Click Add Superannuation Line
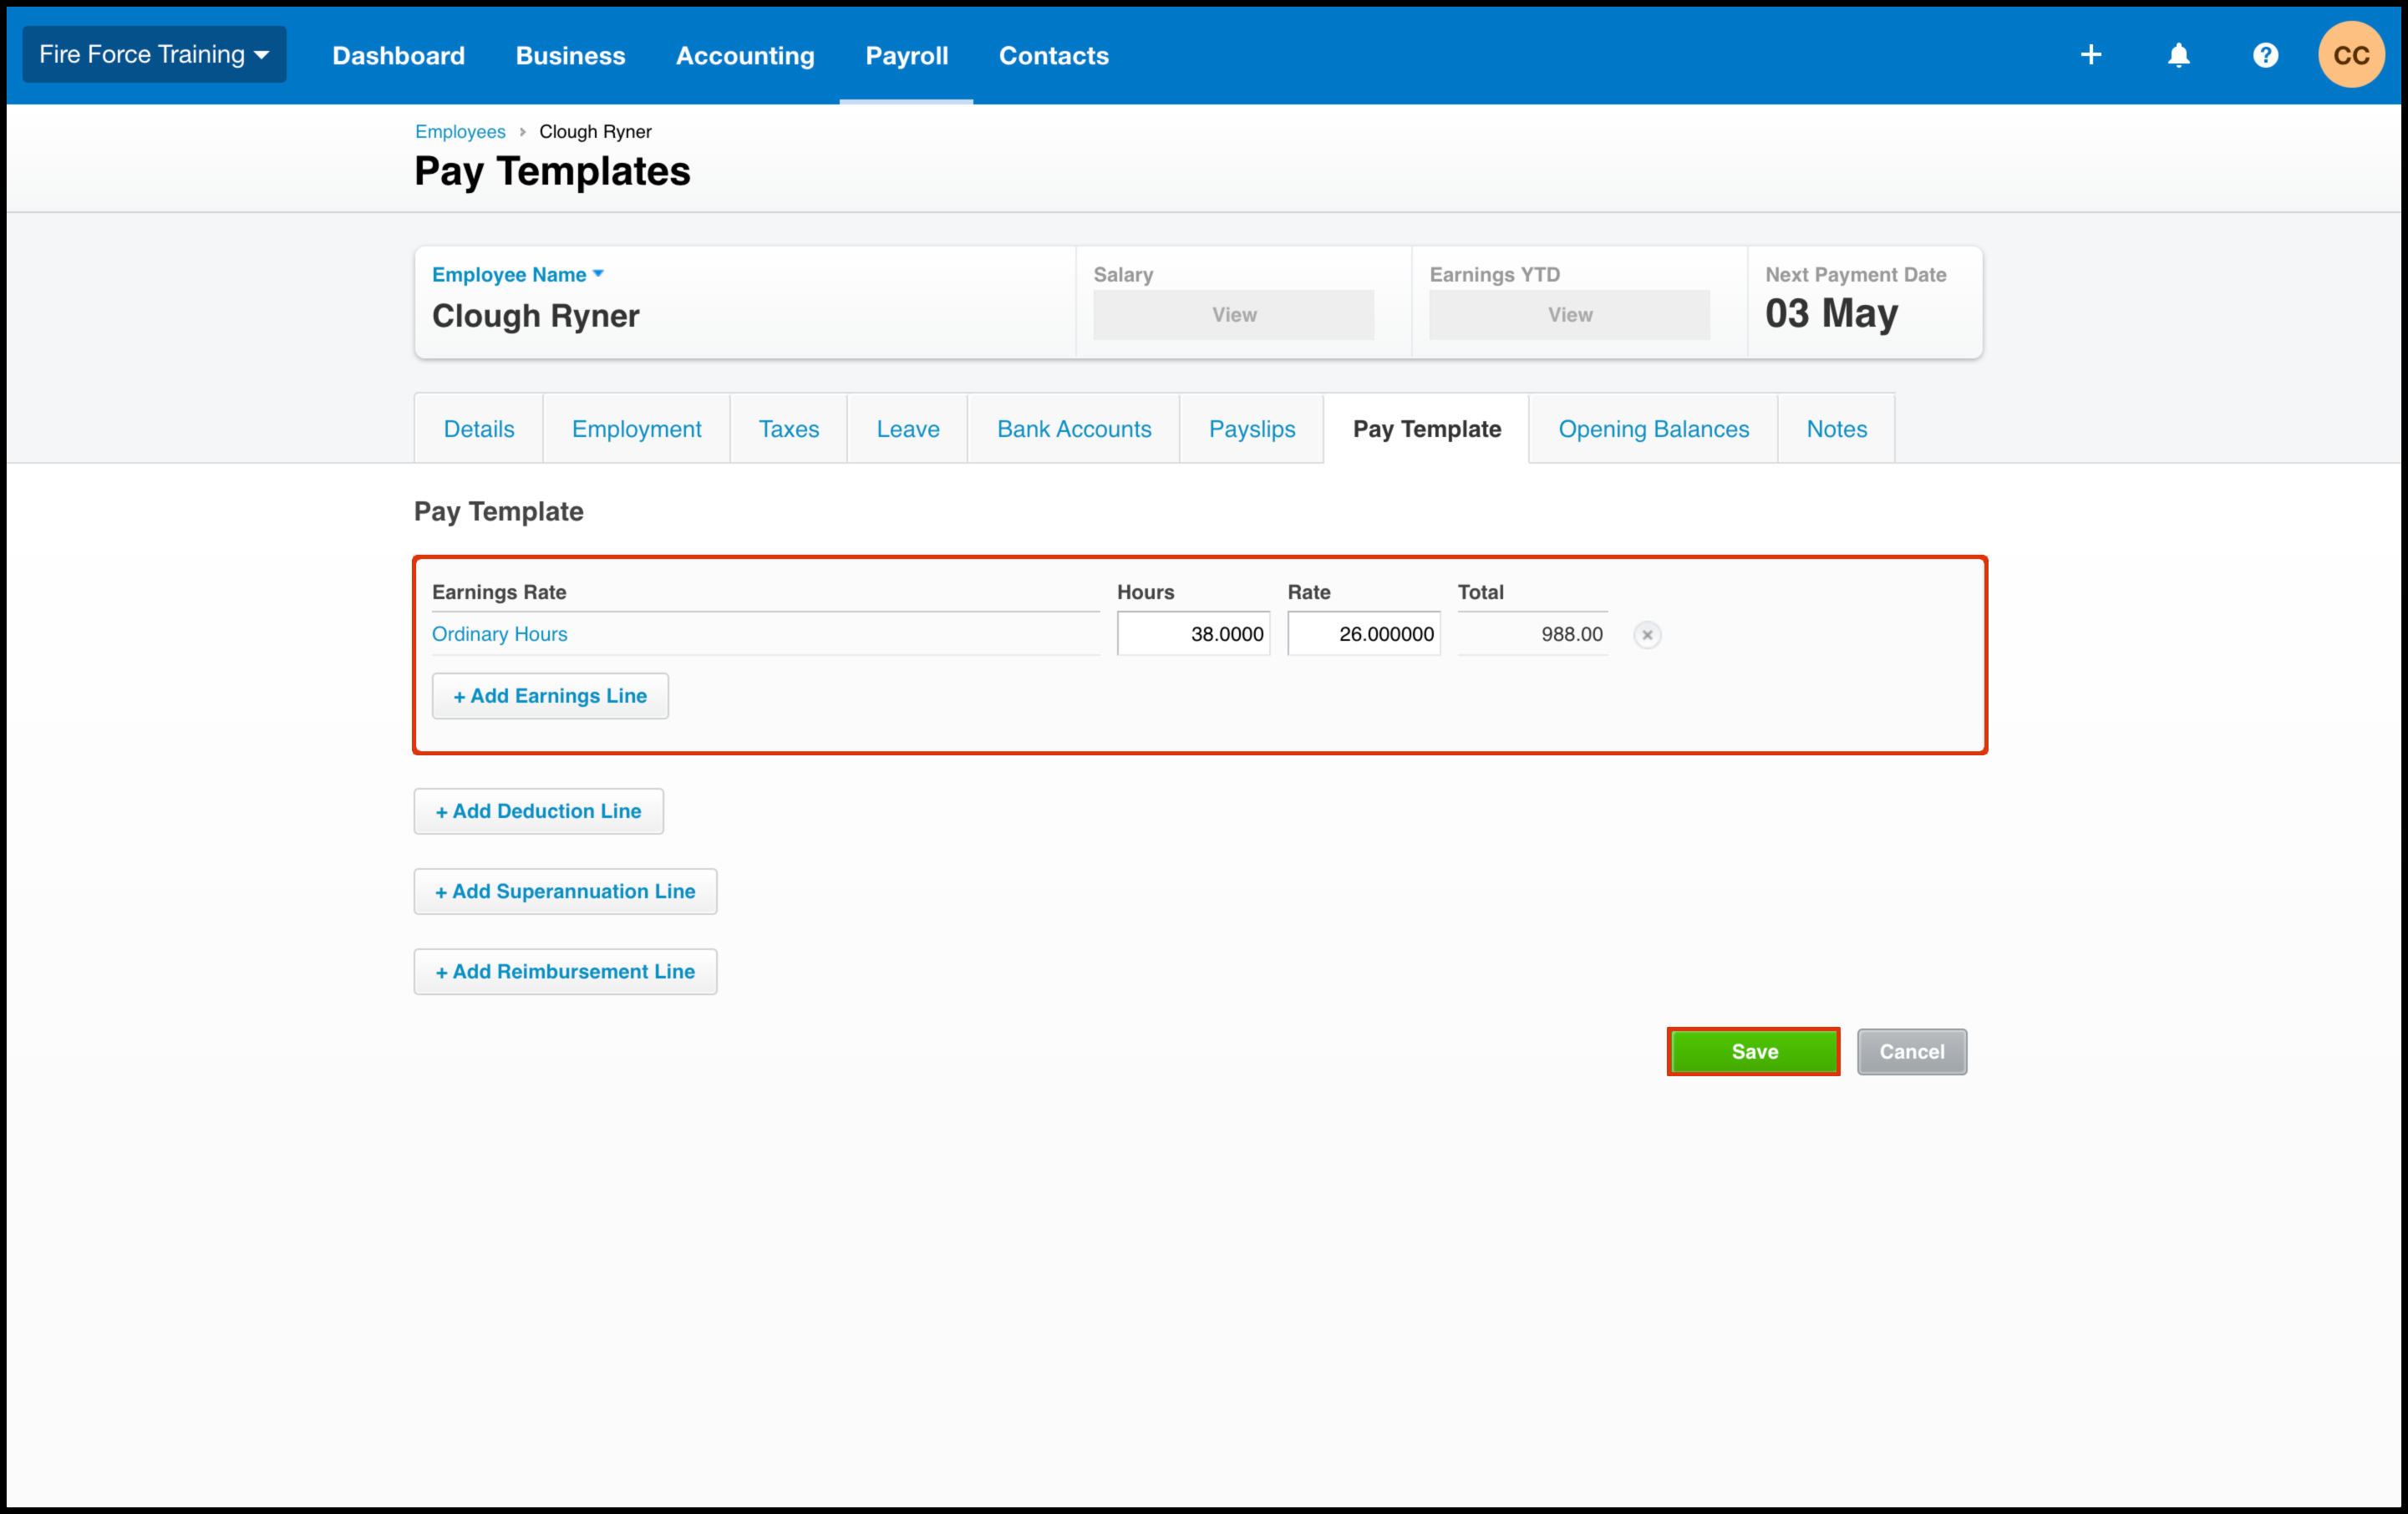The height and width of the screenshot is (1514, 2408). pyautogui.click(x=565, y=891)
